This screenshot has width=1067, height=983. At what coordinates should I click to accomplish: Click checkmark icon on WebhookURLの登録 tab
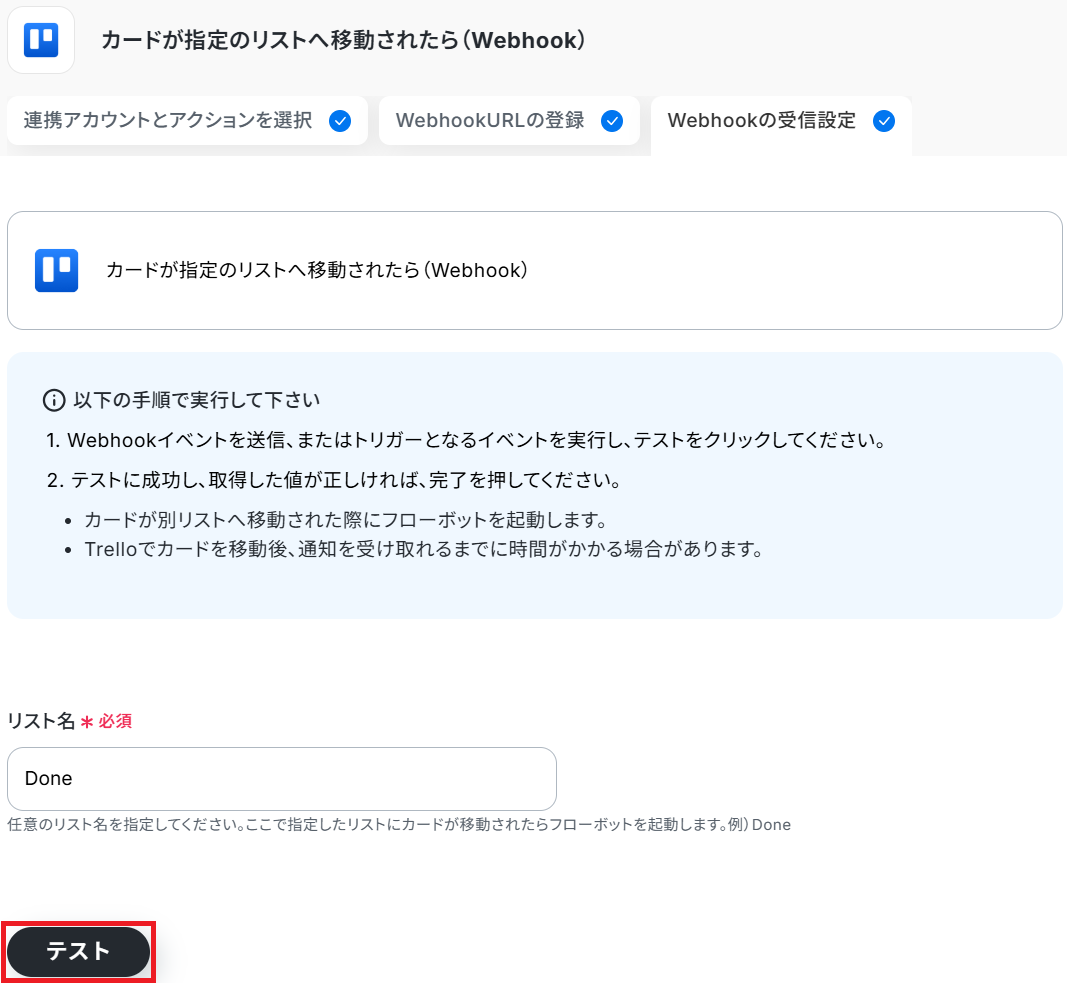[612, 121]
